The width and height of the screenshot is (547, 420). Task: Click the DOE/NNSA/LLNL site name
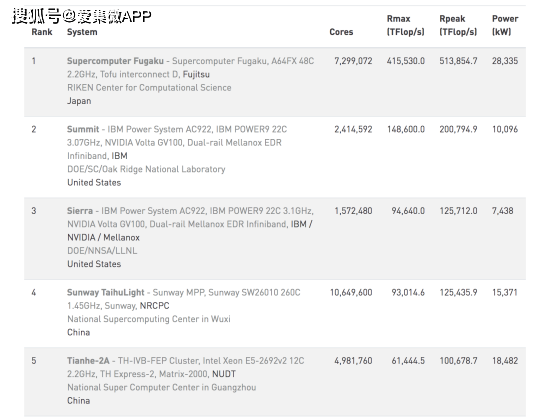click(x=102, y=251)
